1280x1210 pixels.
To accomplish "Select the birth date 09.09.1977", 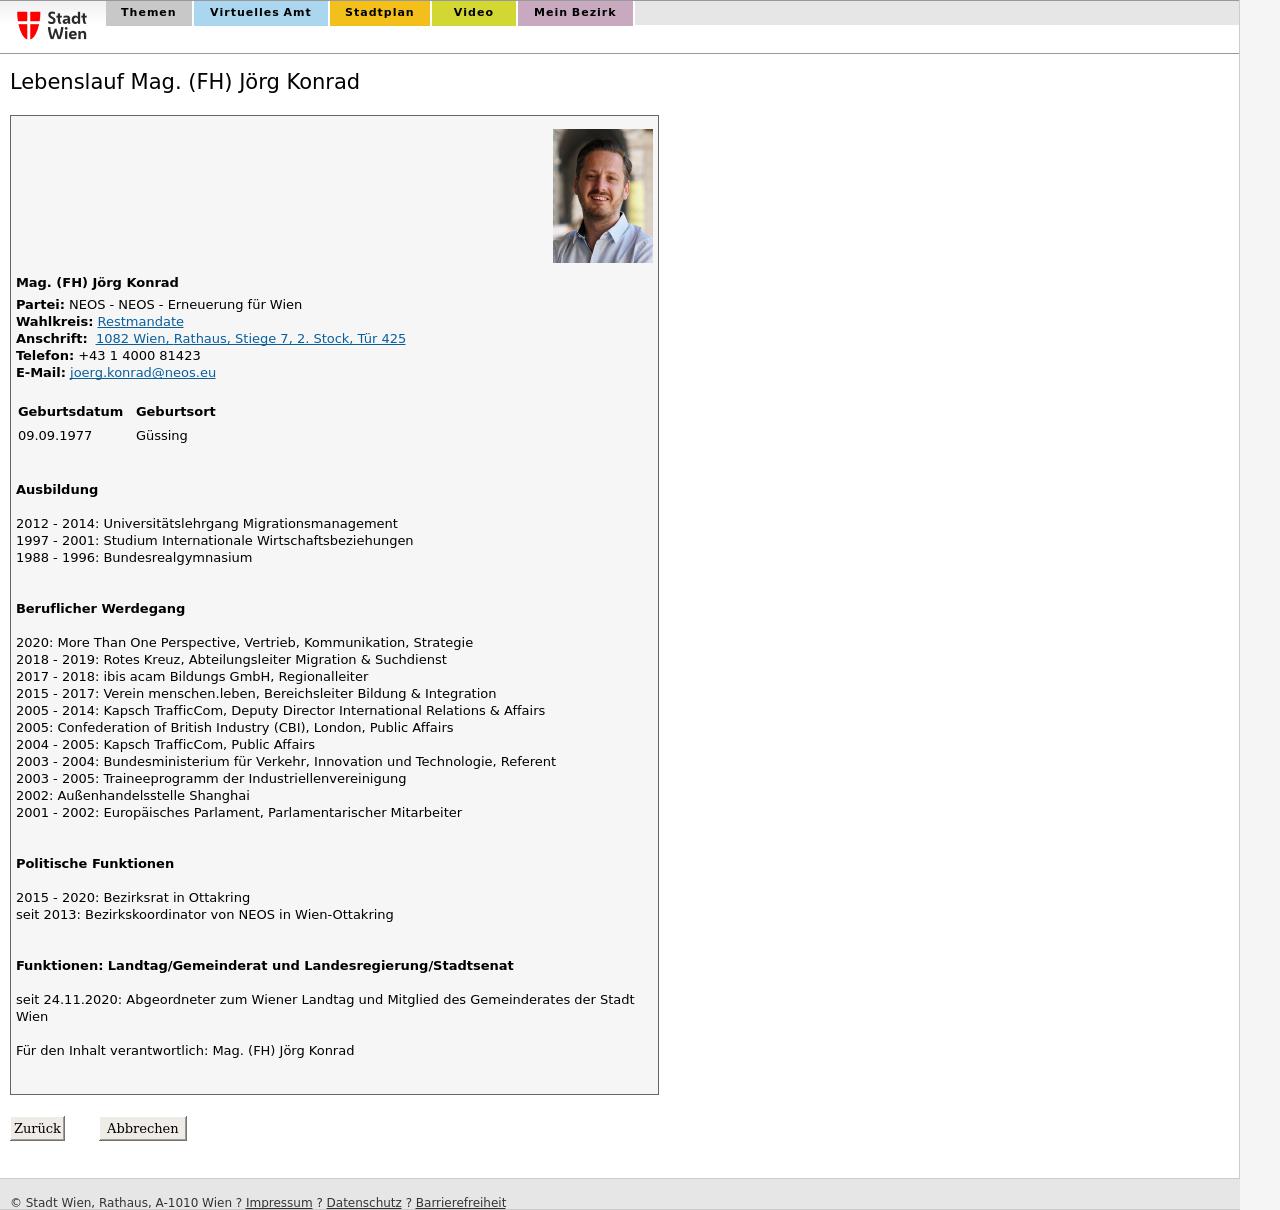I will (x=55, y=435).
